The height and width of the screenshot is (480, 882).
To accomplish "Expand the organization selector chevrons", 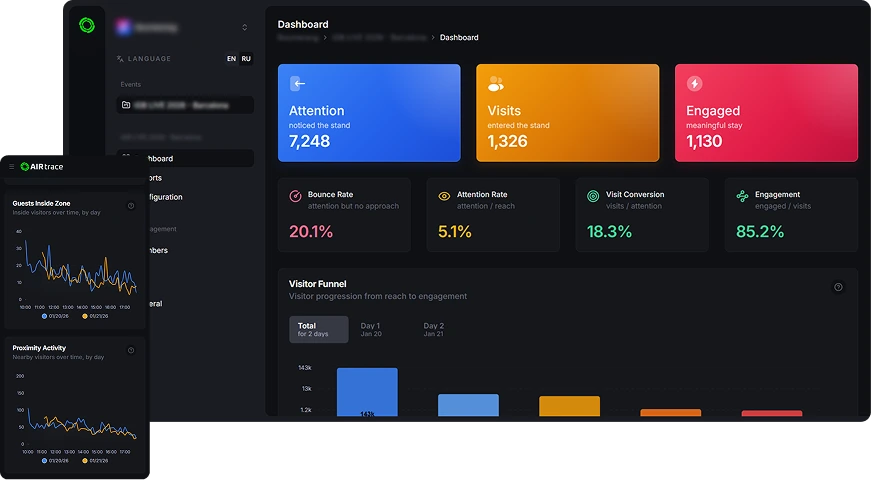I will 245,27.
